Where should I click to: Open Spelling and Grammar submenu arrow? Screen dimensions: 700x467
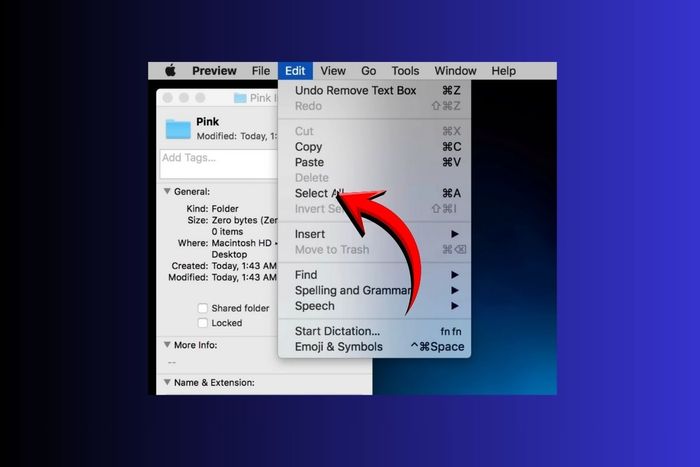point(454,290)
